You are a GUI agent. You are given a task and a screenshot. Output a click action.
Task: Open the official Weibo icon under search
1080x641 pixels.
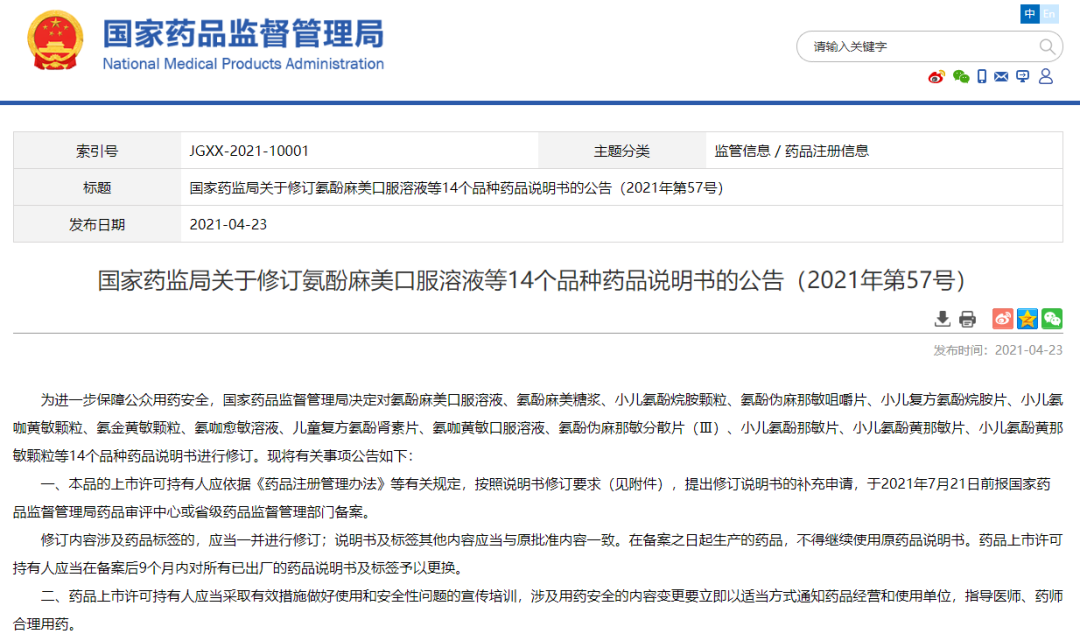(x=936, y=76)
